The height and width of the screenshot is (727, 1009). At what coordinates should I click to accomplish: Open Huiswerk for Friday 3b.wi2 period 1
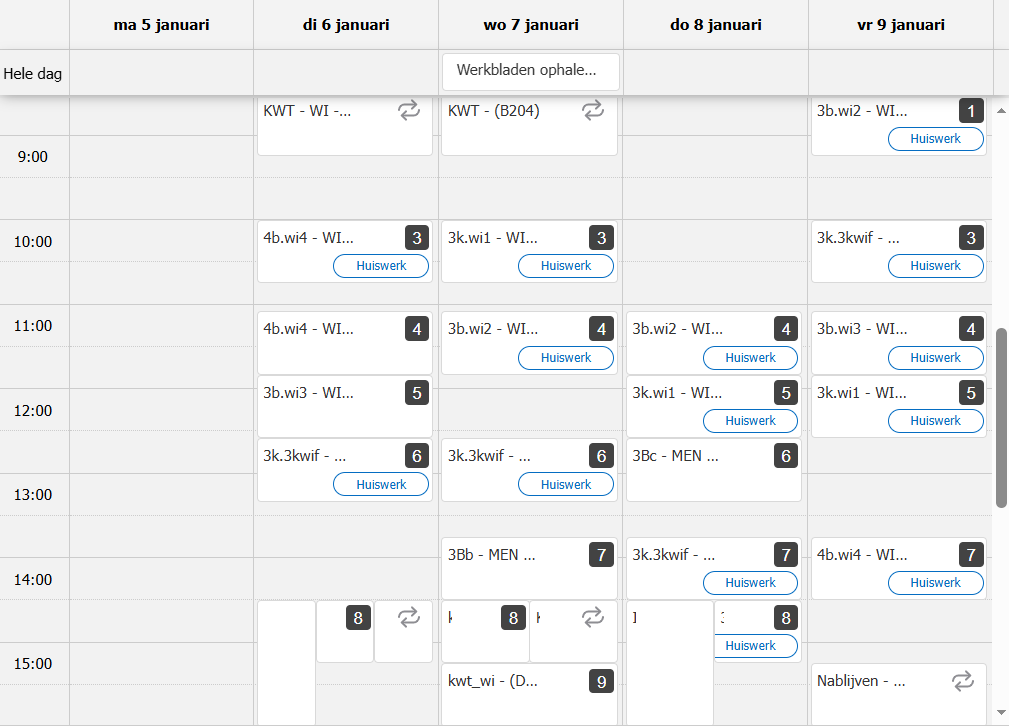935,139
